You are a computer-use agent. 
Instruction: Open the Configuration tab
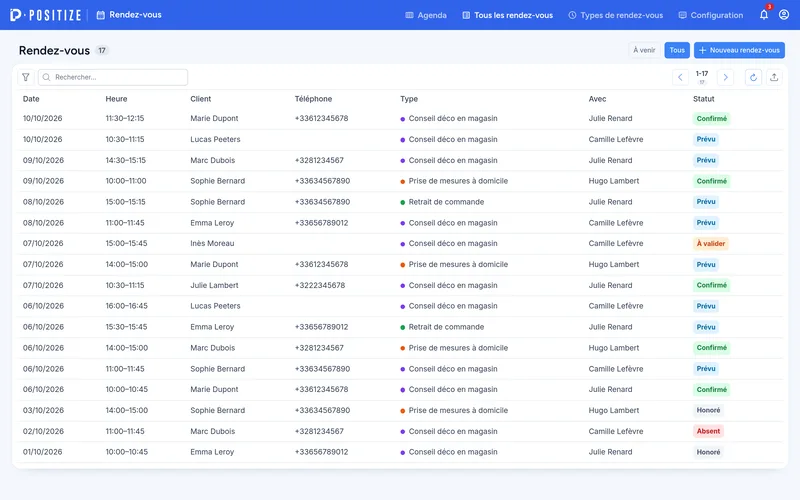(711, 15)
